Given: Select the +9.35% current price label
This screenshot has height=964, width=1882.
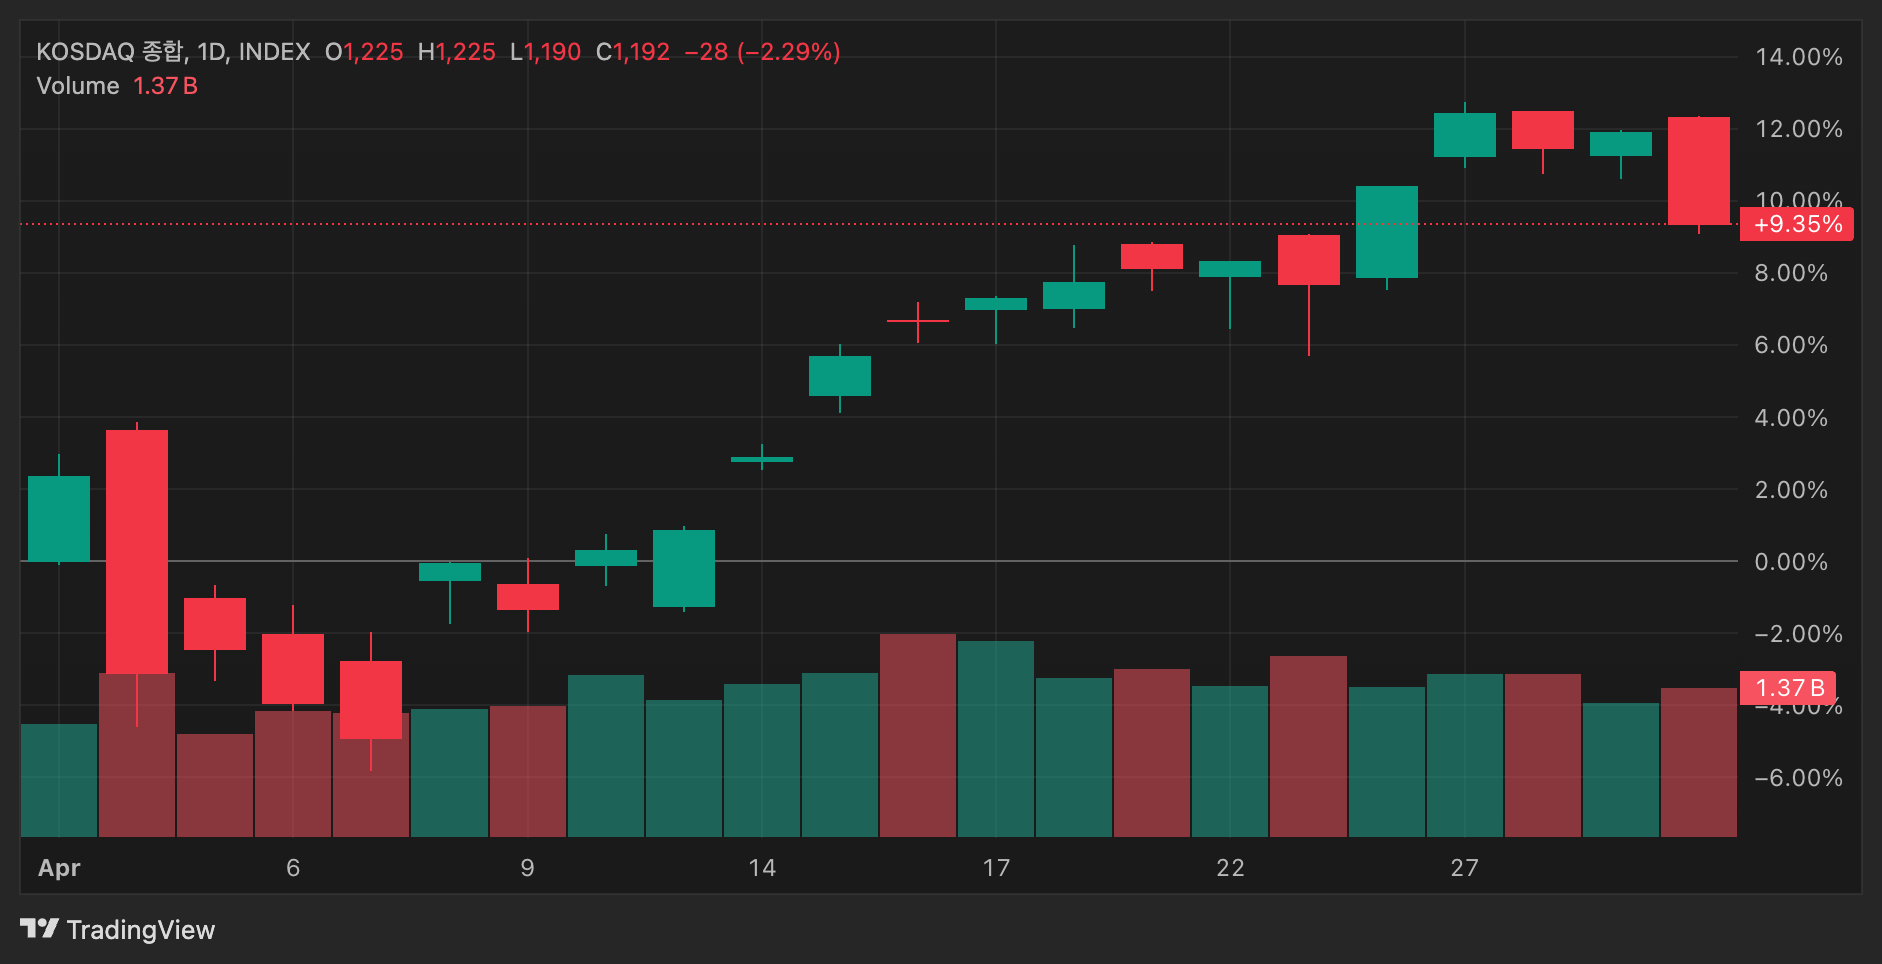Looking at the screenshot, I should coord(1797,224).
